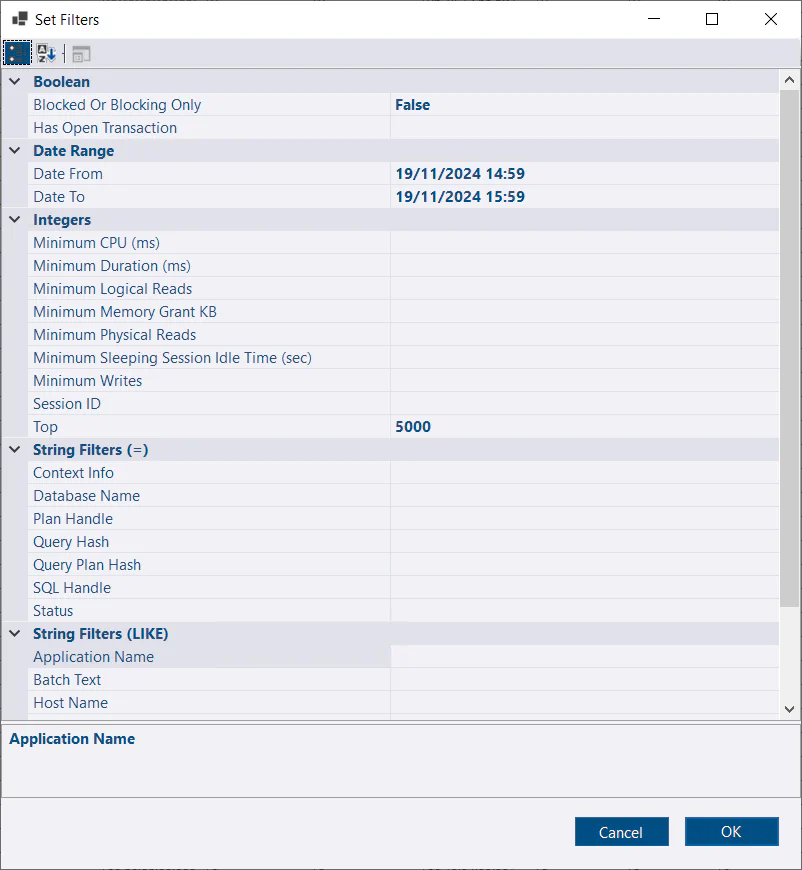Click the Database Name value field

tap(584, 495)
